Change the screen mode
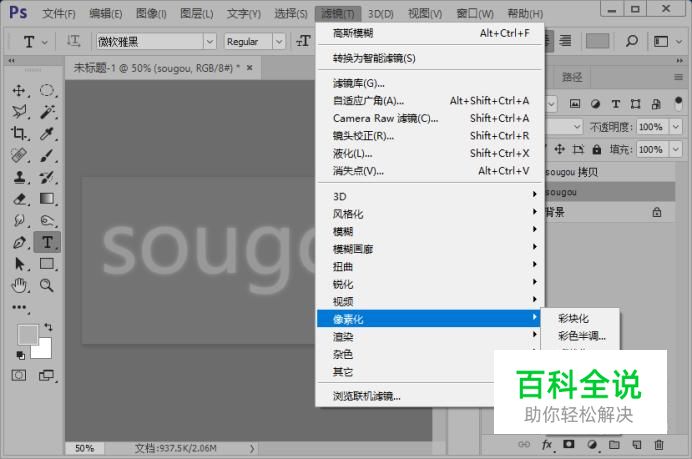This screenshot has width=692, height=459. [x=46, y=375]
